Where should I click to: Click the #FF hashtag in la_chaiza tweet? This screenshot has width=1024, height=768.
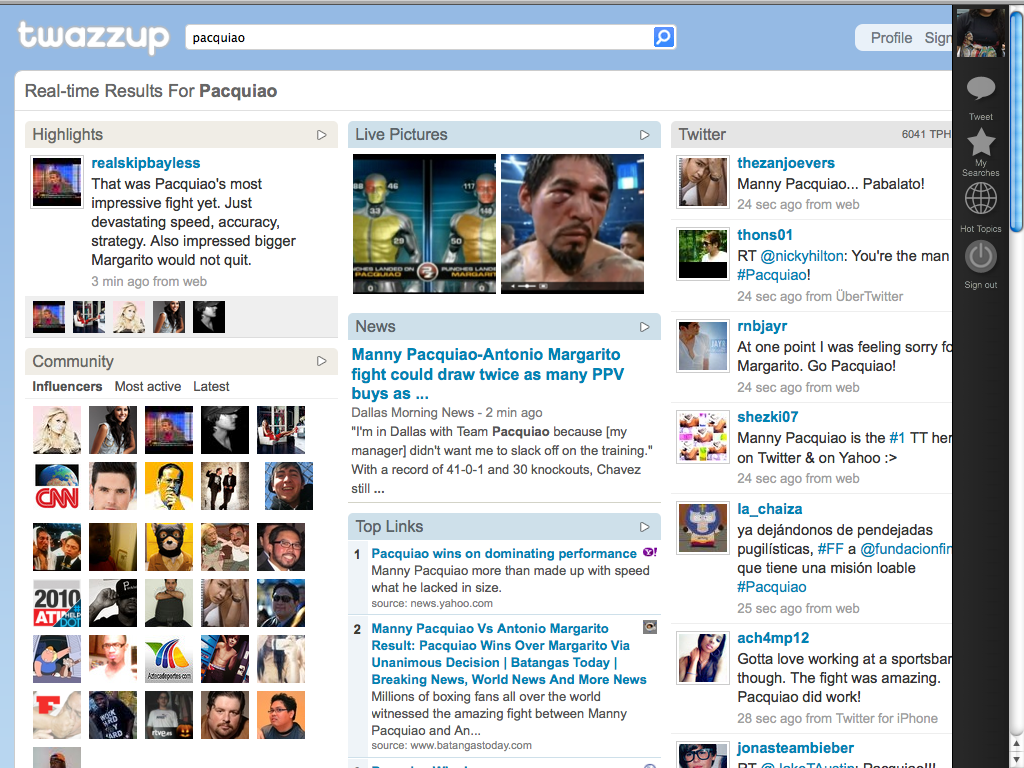[831, 549]
